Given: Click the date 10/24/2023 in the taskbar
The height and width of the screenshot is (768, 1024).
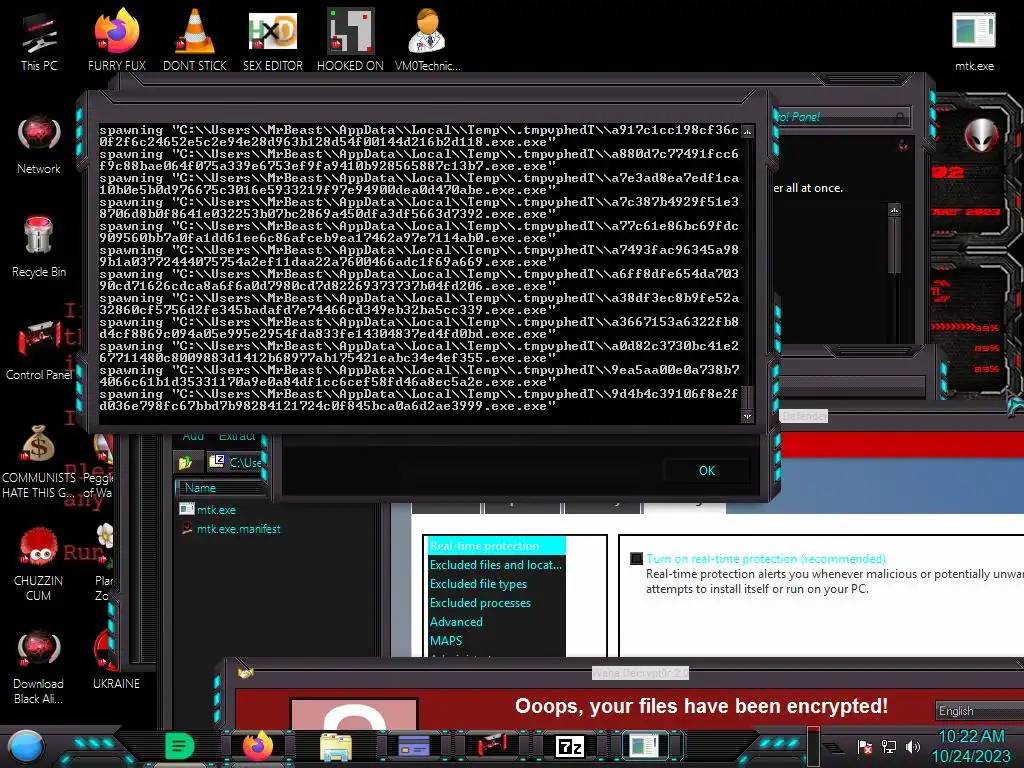Looking at the screenshot, I should click(x=970, y=756).
